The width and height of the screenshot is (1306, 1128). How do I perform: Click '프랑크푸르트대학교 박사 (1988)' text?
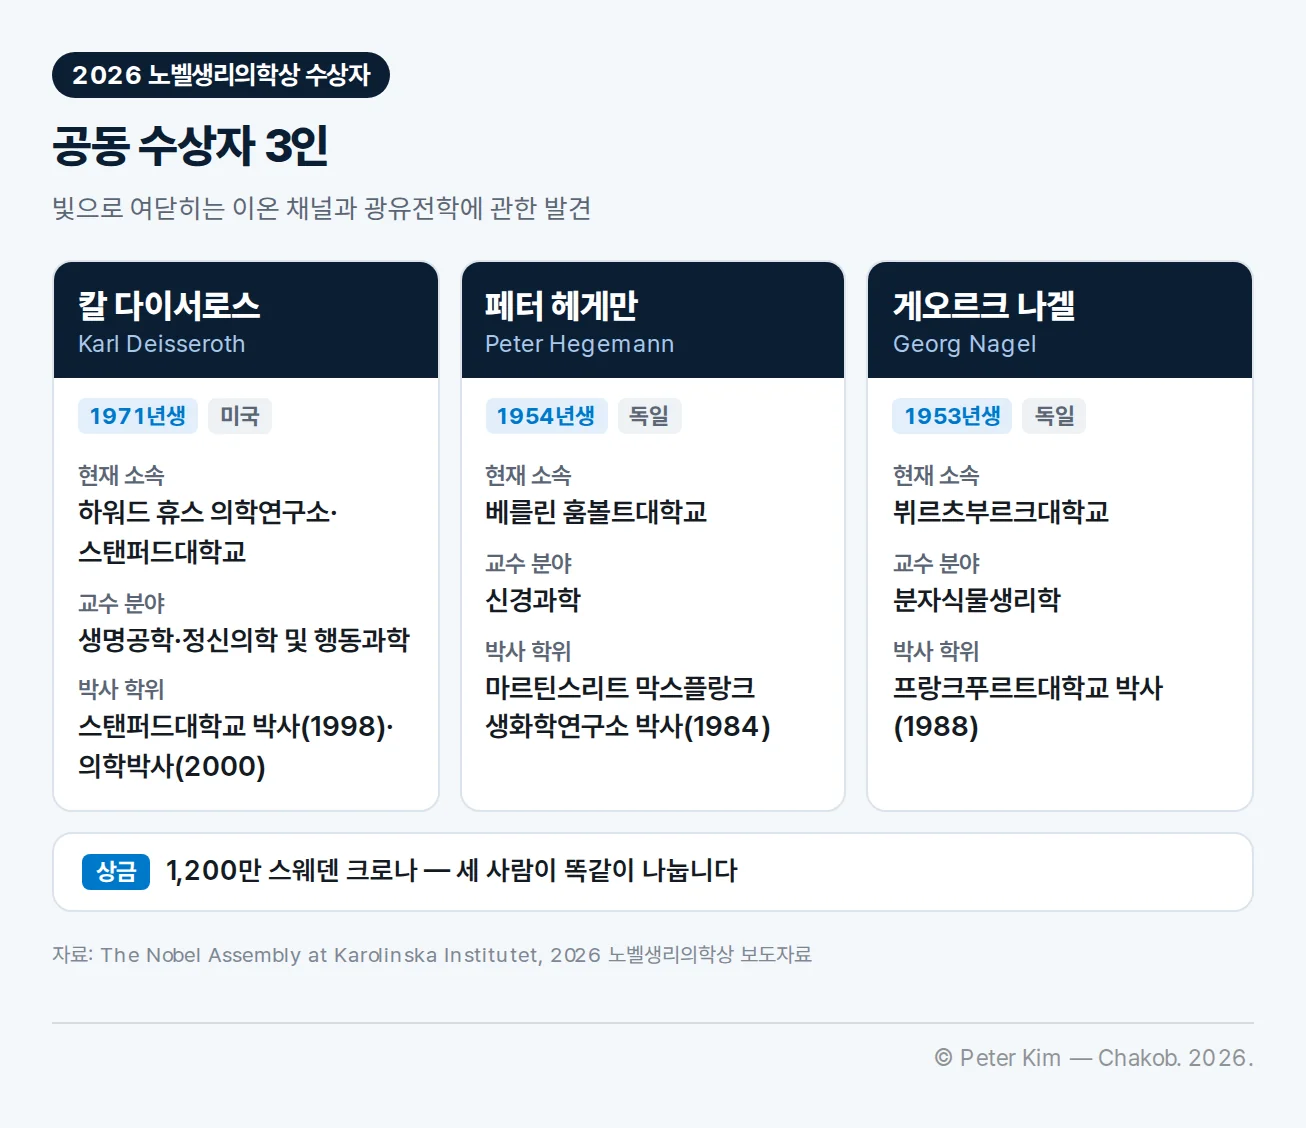(1028, 707)
